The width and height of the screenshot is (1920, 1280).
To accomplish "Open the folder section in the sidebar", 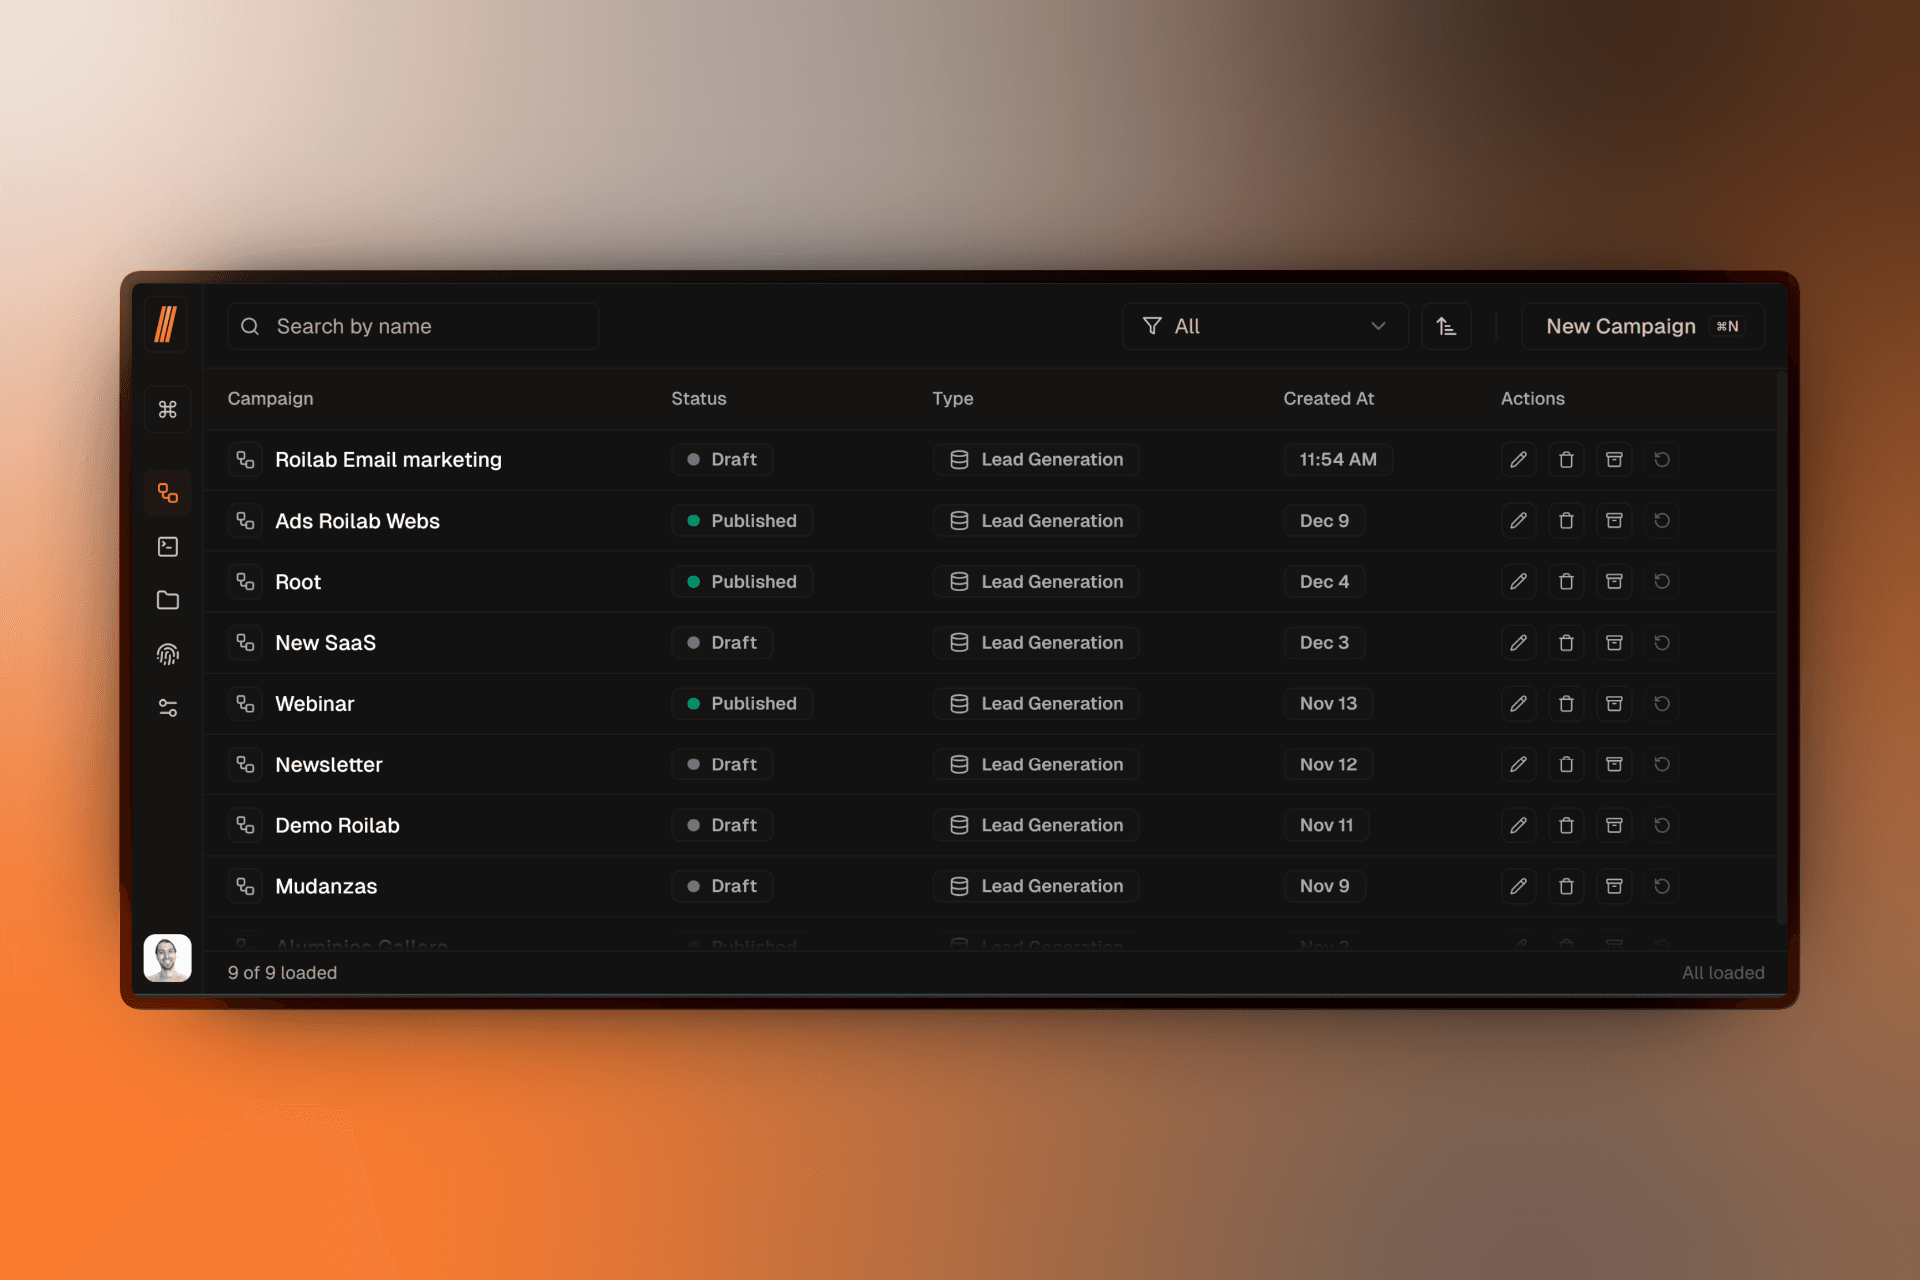I will (x=167, y=600).
